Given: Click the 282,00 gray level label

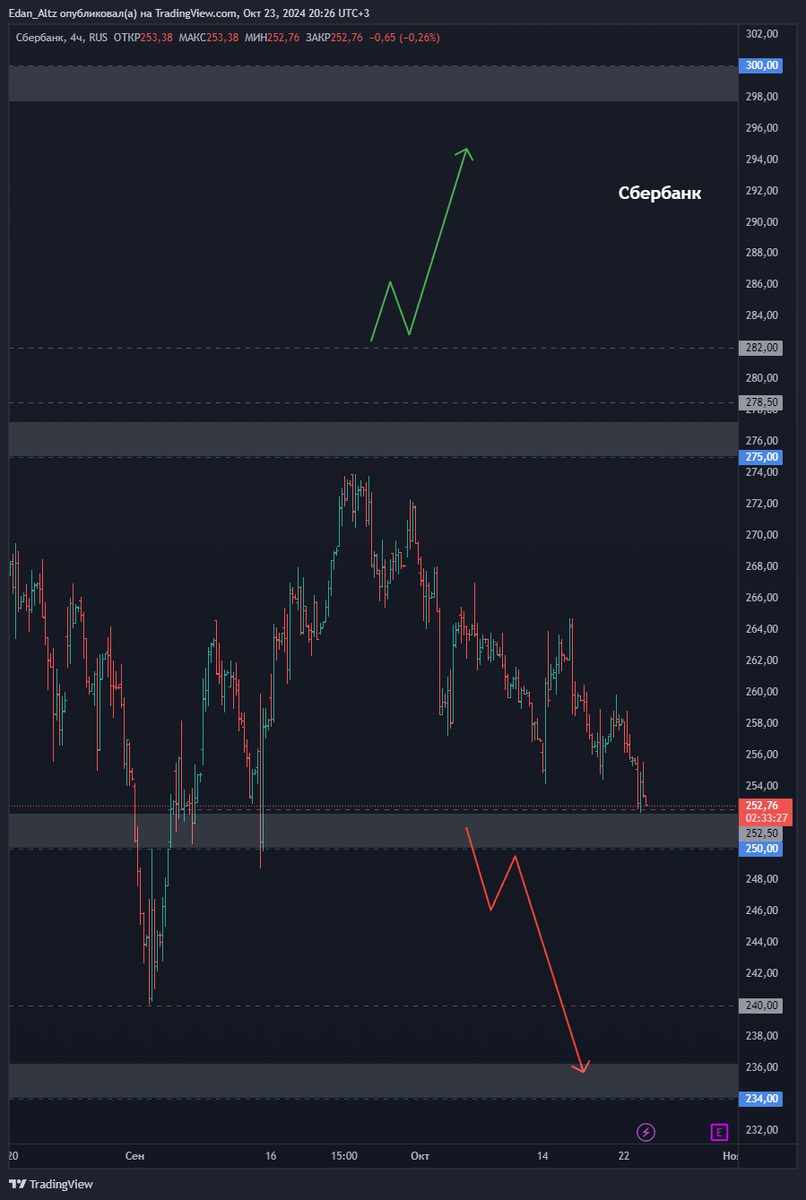Looking at the screenshot, I should tap(762, 348).
